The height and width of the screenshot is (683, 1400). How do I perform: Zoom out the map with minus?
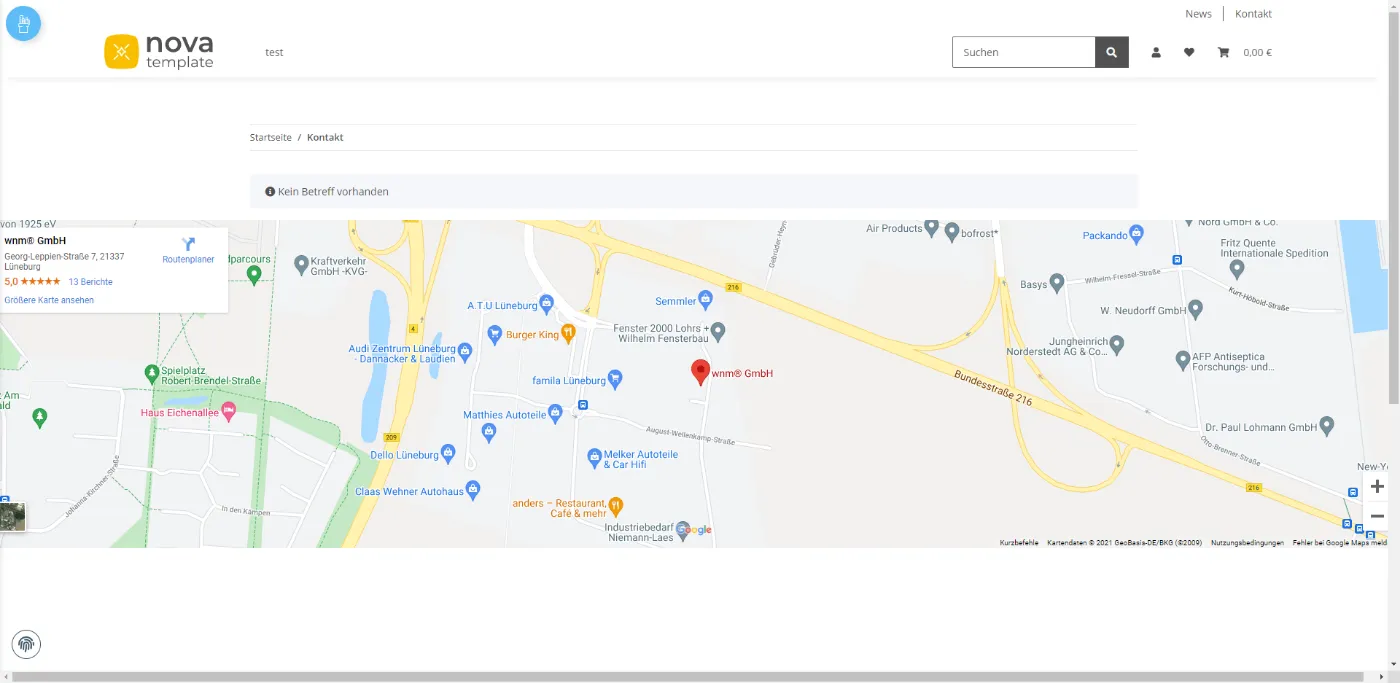click(x=1377, y=516)
